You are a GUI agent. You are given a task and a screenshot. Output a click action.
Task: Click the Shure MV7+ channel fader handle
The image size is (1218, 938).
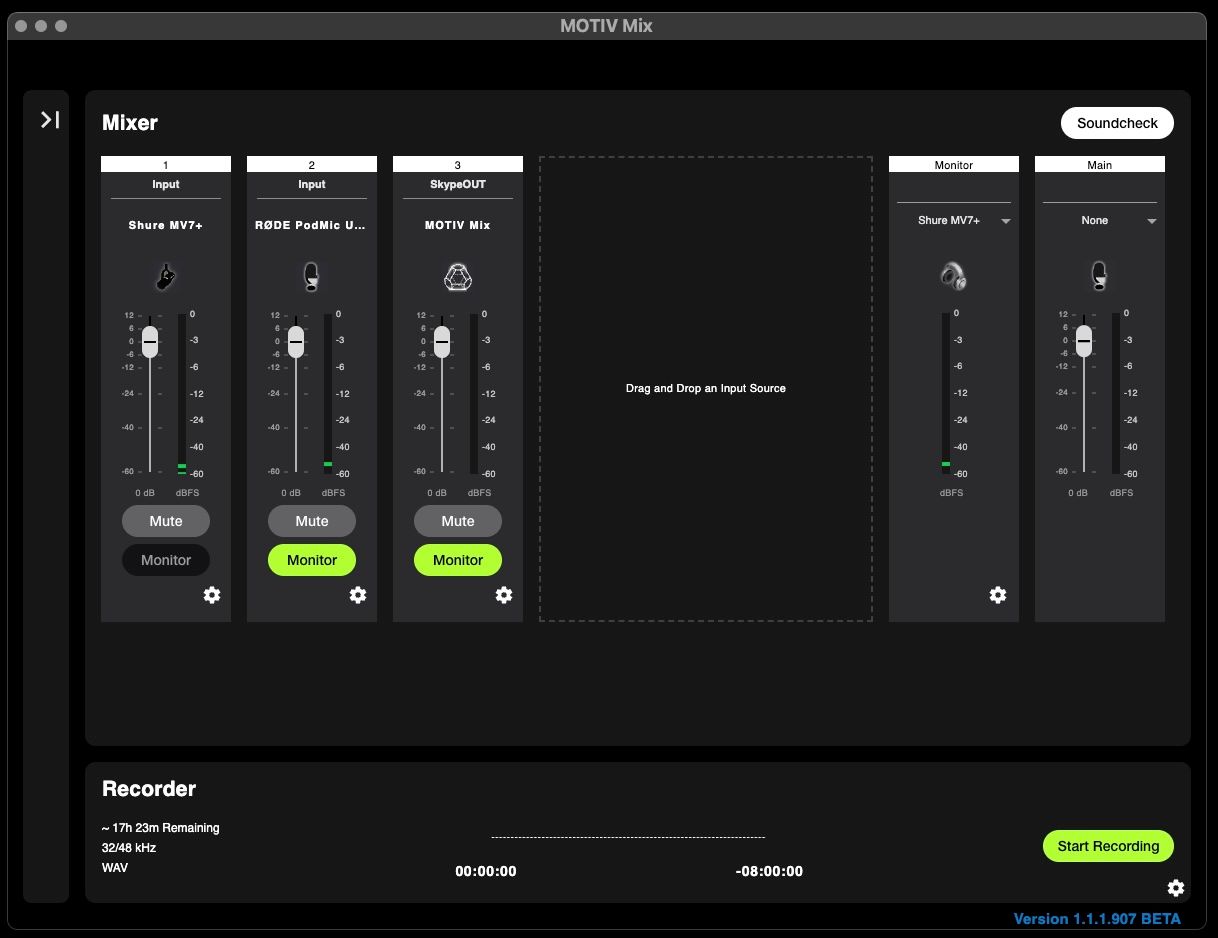150,342
